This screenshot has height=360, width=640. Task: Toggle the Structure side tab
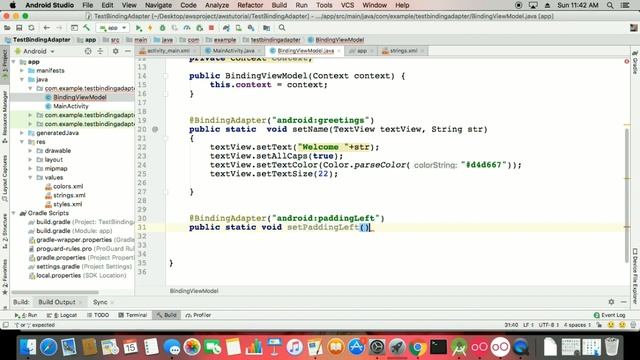(x=5, y=231)
